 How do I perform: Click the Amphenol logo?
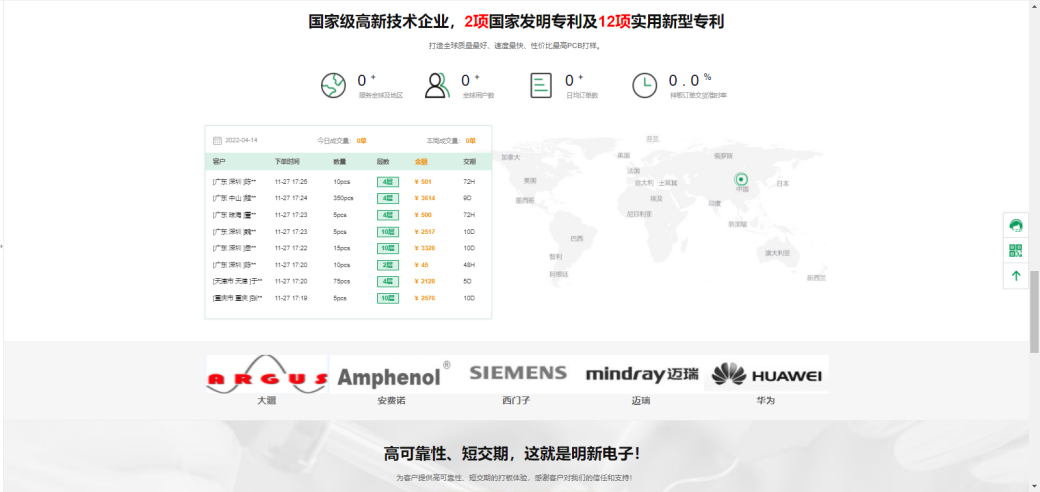pyautogui.click(x=391, y=376)
